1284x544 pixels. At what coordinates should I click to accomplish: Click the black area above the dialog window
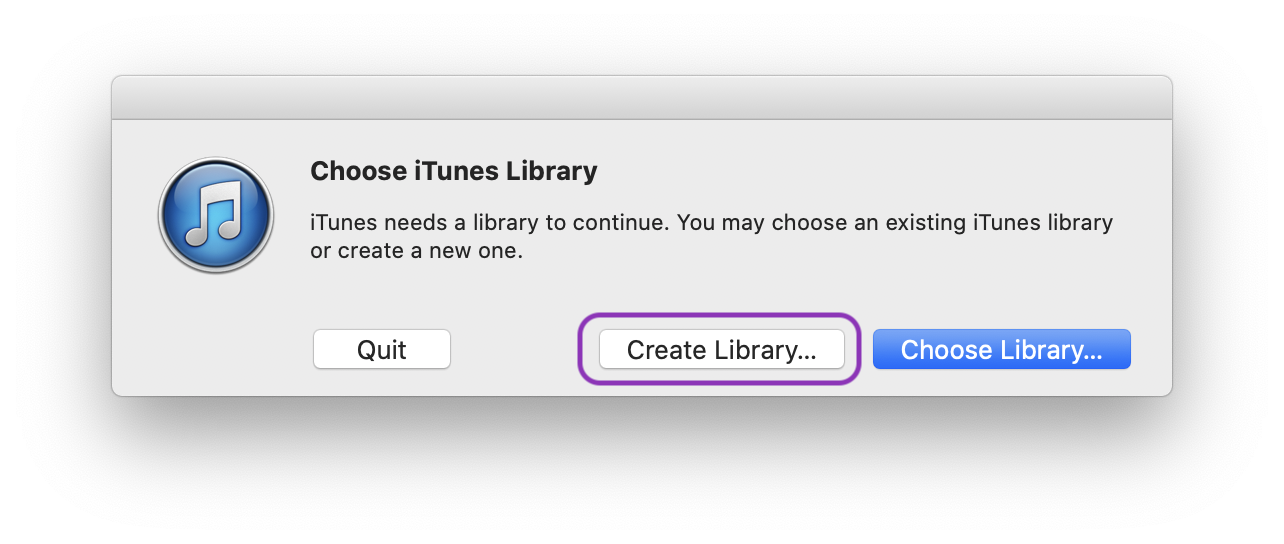(x=641, y=36)
